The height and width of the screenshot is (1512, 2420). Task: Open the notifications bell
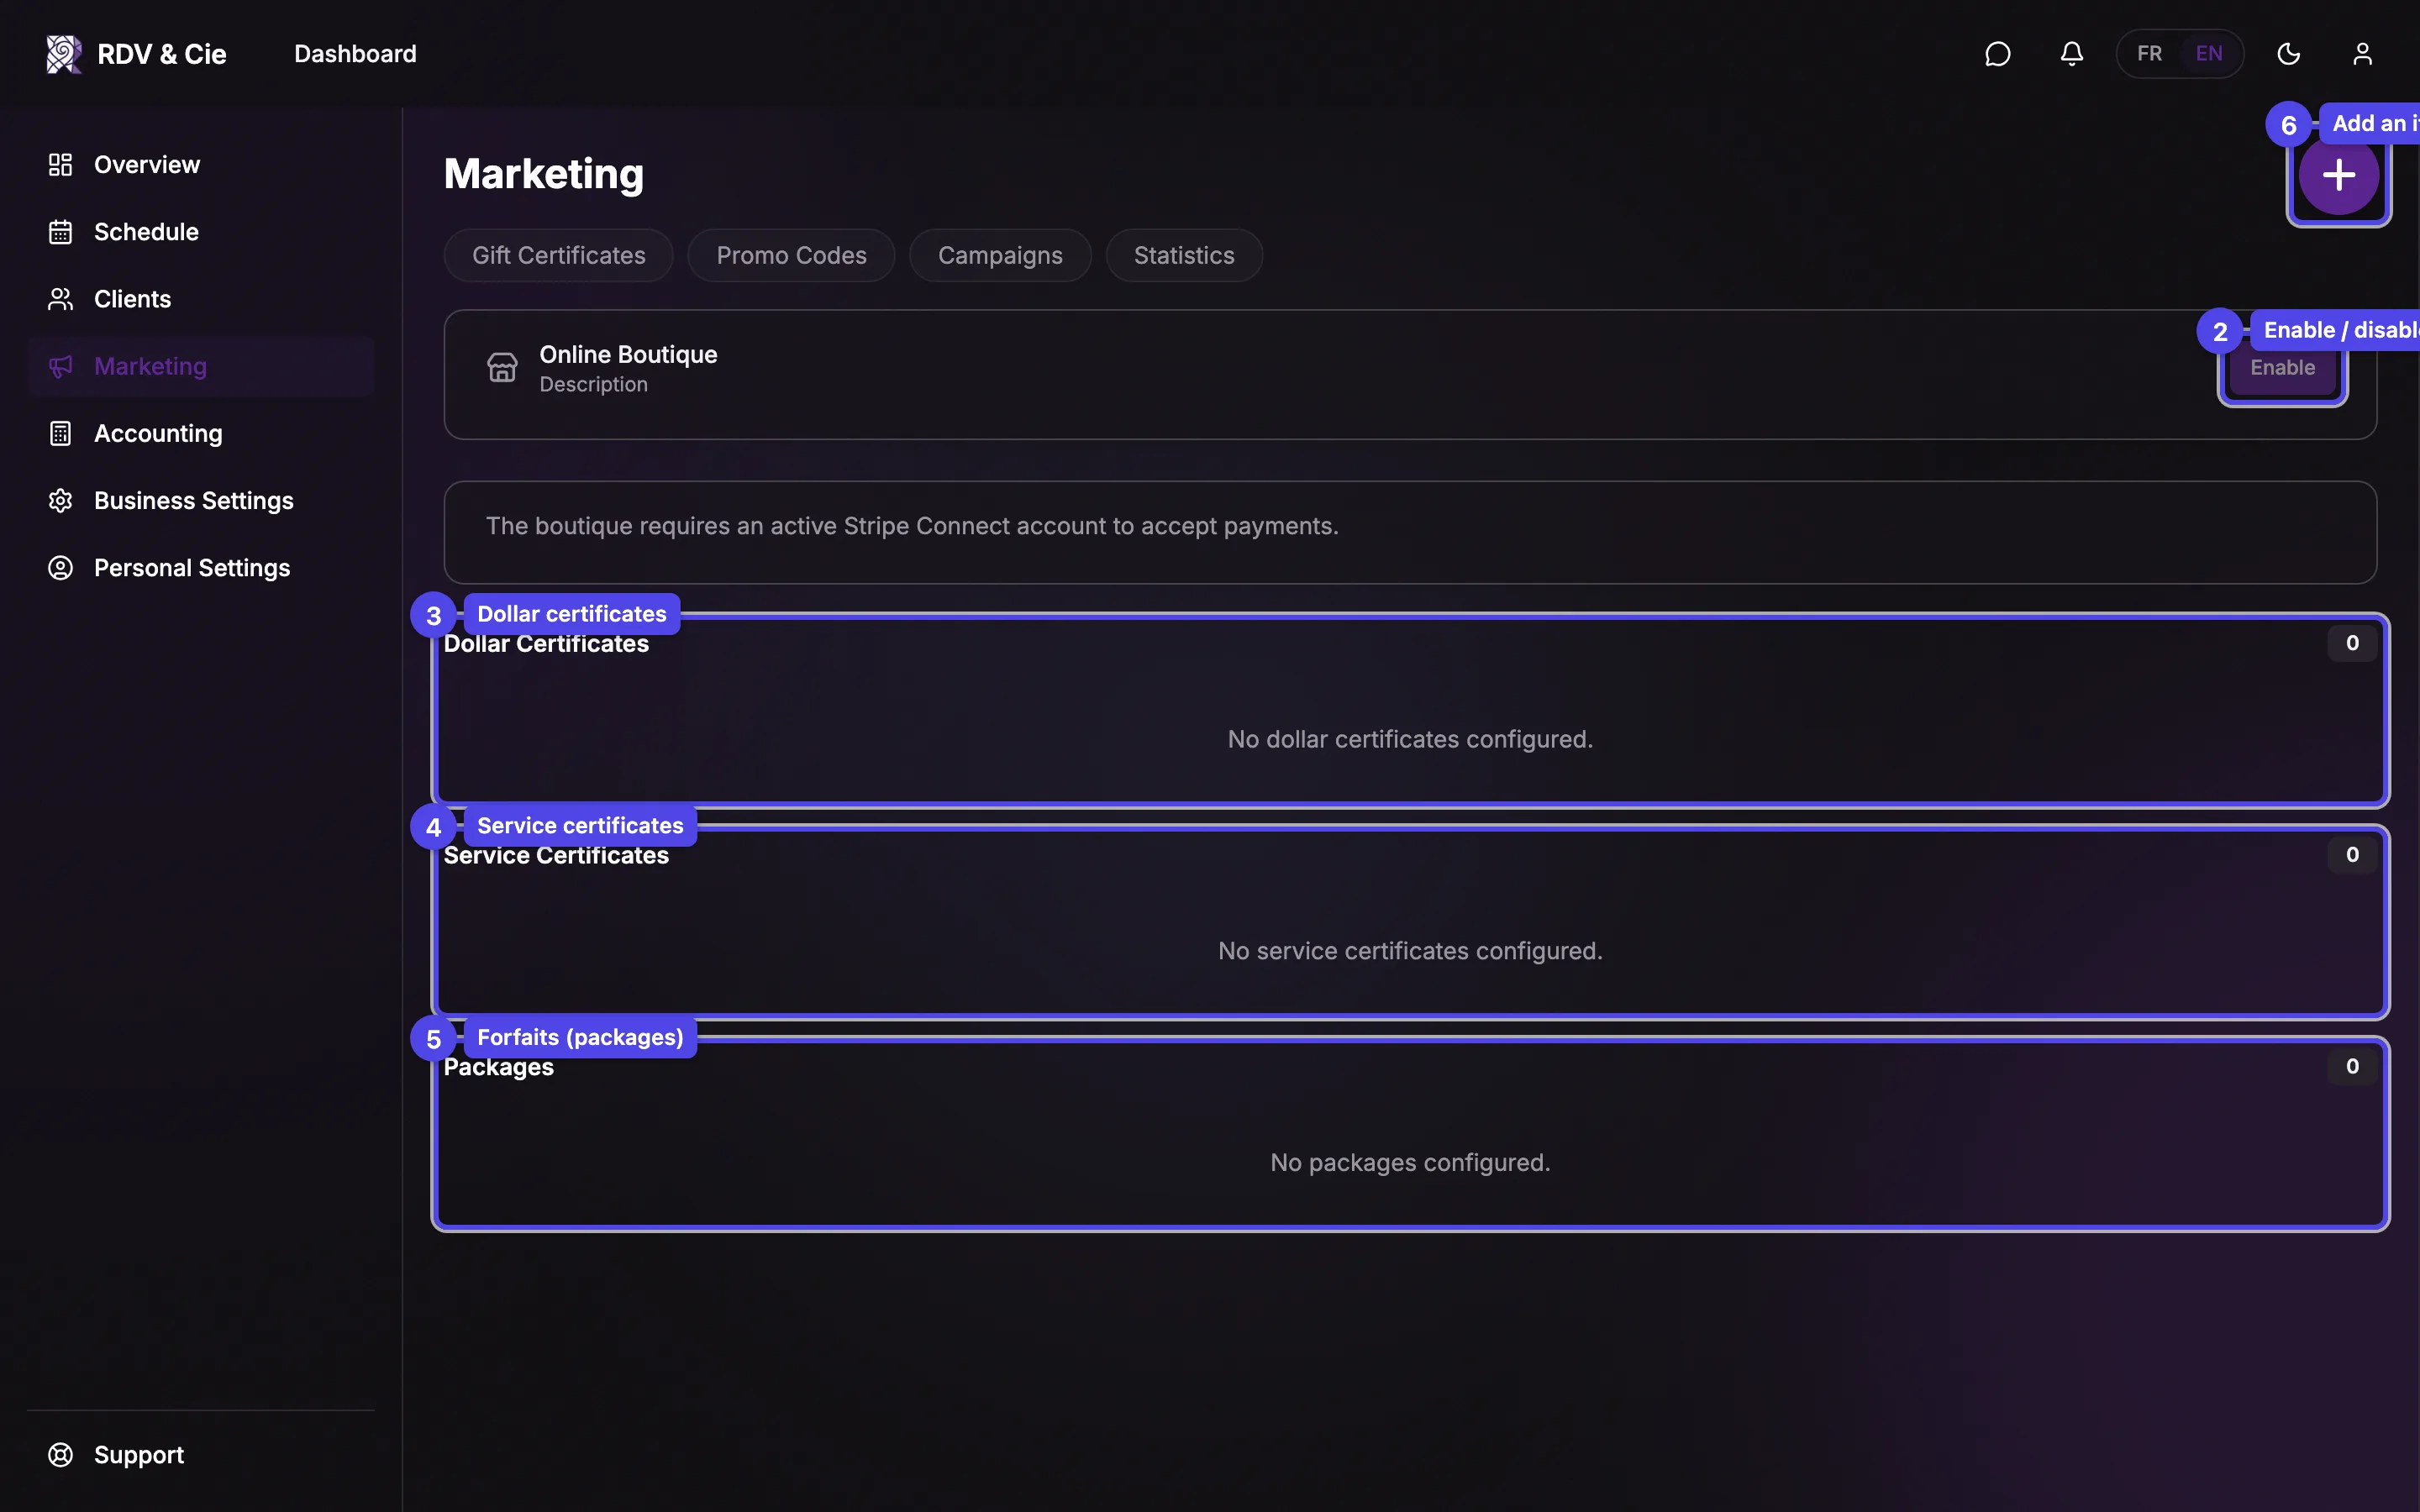click(2071, 54)
